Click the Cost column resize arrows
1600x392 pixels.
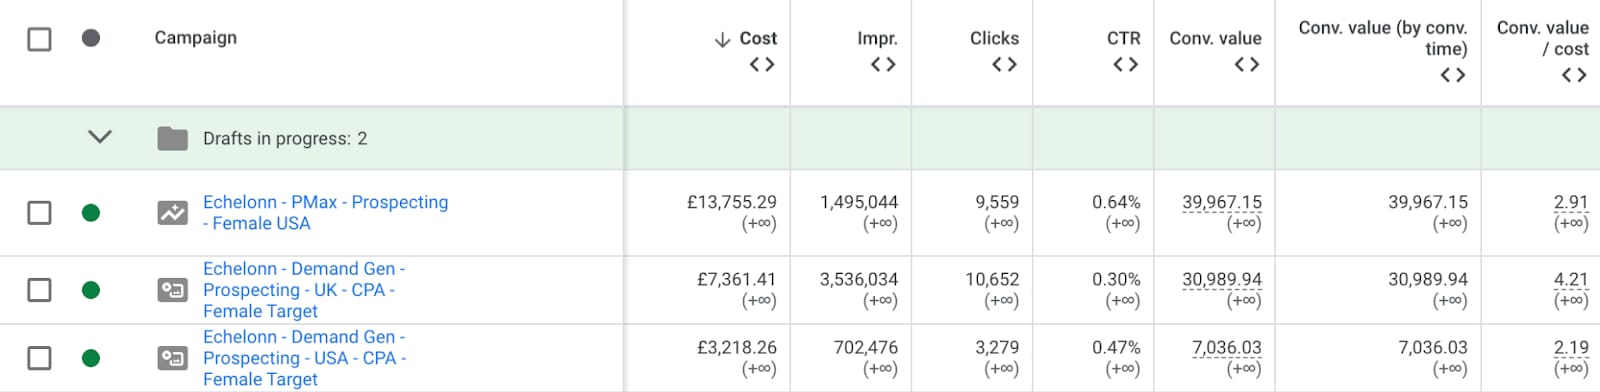762,64
